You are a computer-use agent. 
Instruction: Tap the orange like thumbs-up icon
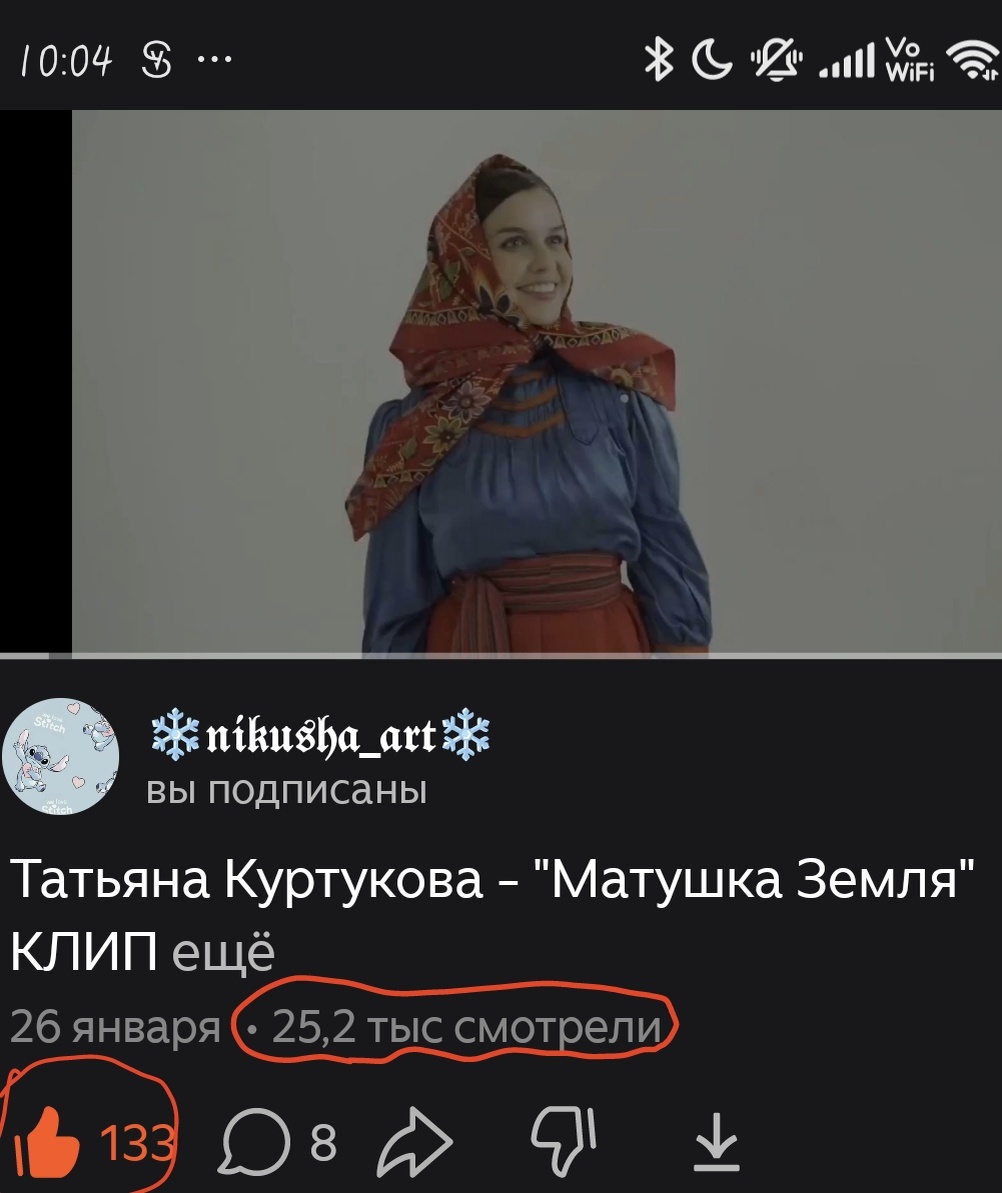click(x=48, y=1142)
